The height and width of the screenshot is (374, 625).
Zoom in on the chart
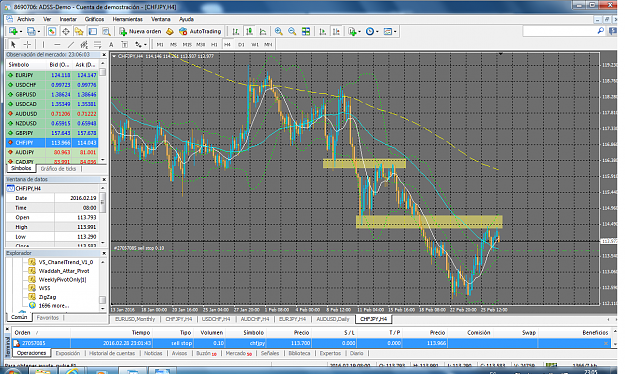(x=279, y=31)
